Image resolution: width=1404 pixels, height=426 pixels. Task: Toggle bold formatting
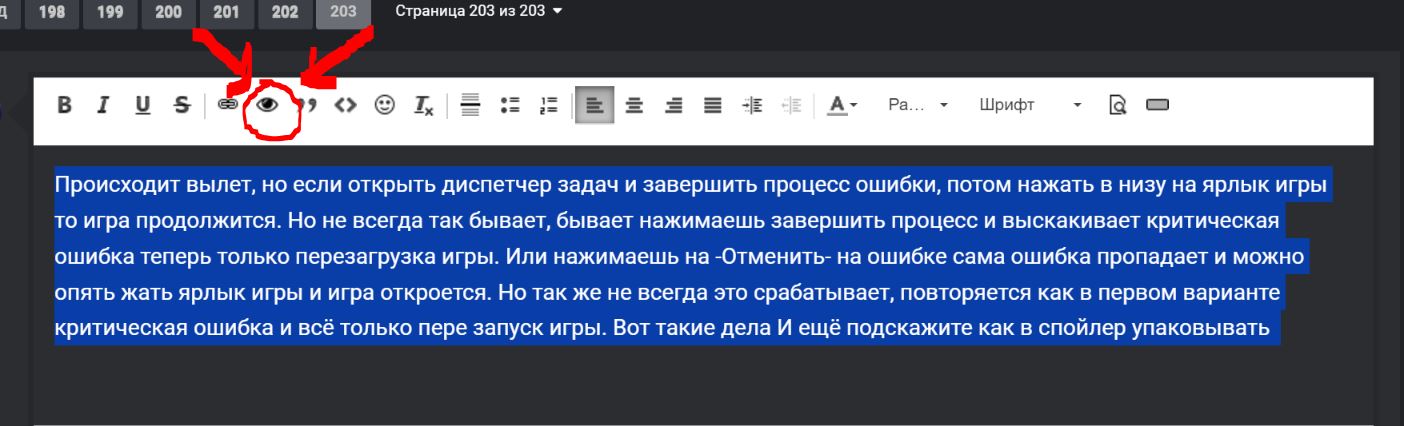click(x=64, y=104)
